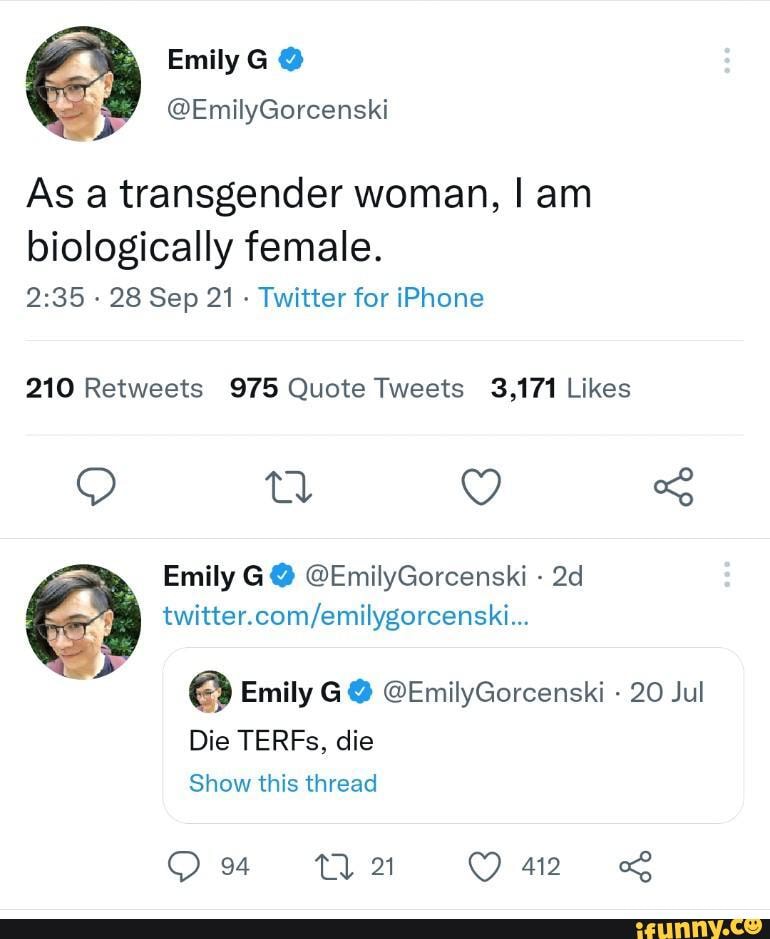Open the Twitter for iPhone source link
The image size is (770, 939).
tap(370, 297)
